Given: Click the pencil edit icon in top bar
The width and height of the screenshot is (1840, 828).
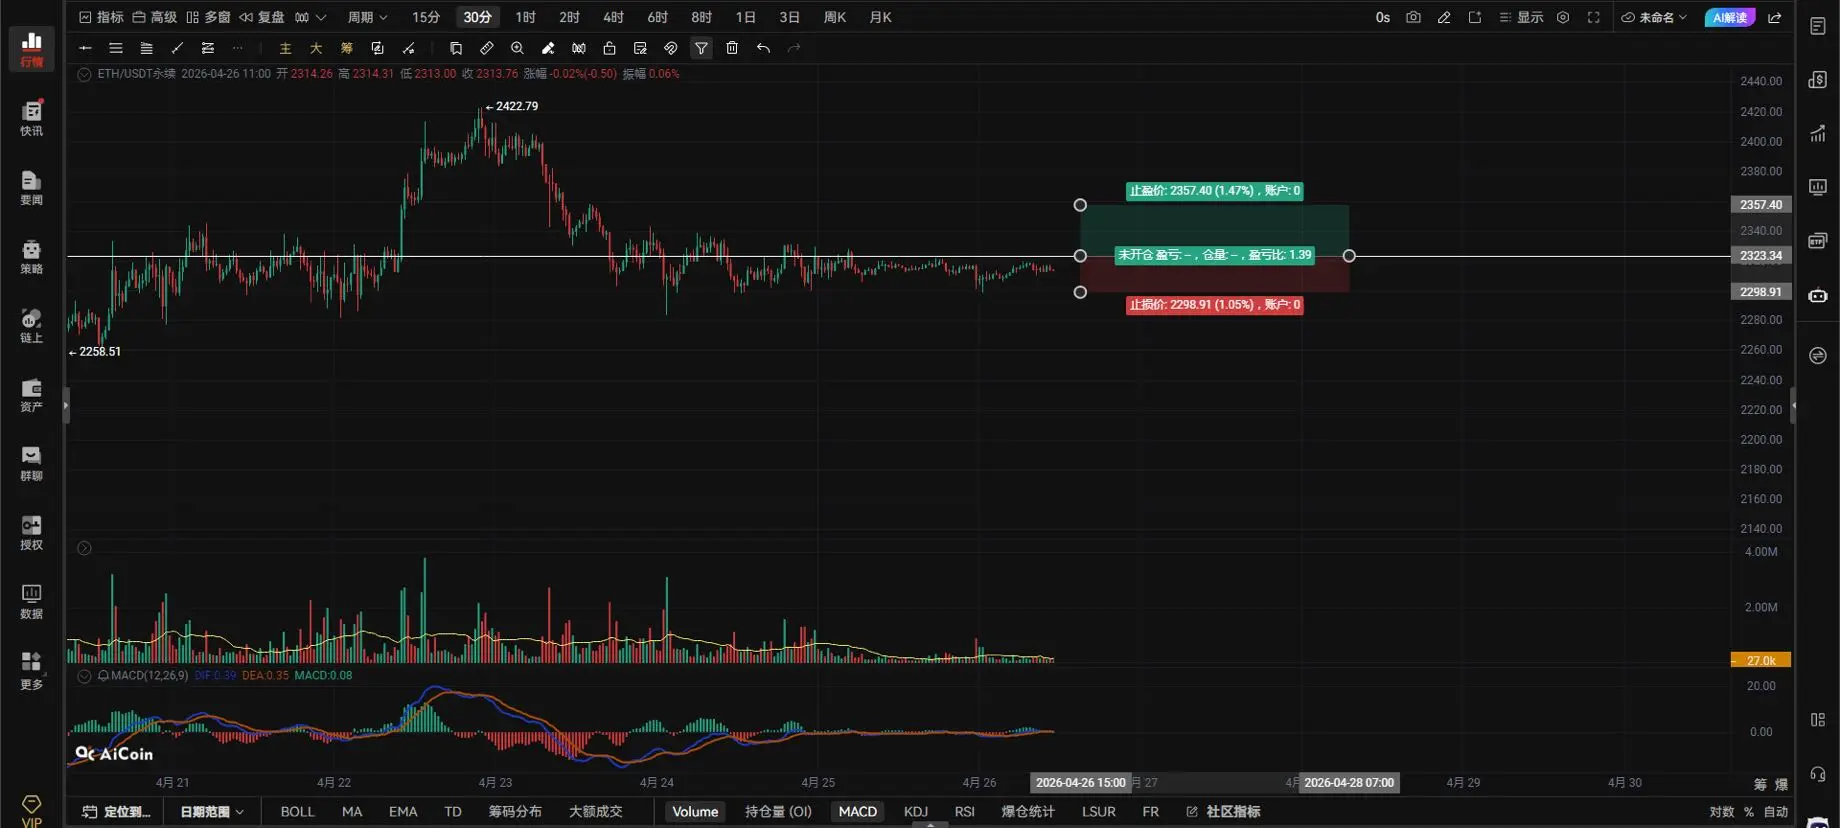Looking at the screenshot, I should tap(1444, 17).
